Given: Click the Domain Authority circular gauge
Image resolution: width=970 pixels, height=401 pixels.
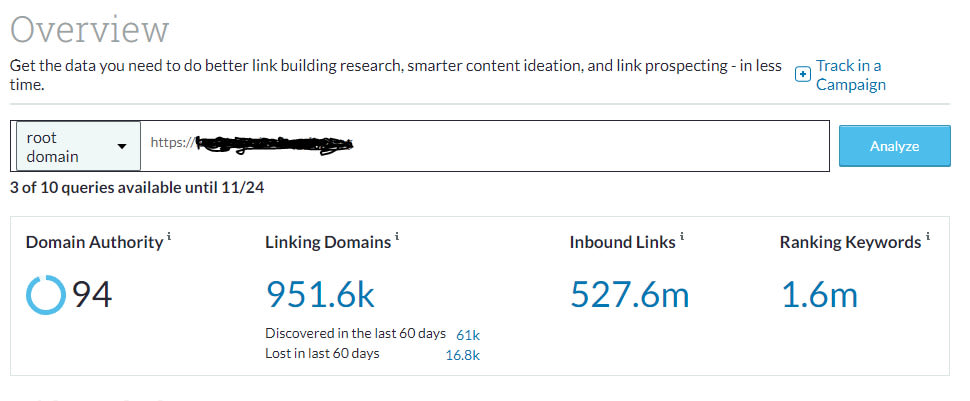Looking at the screenshot, I should 44,295.
